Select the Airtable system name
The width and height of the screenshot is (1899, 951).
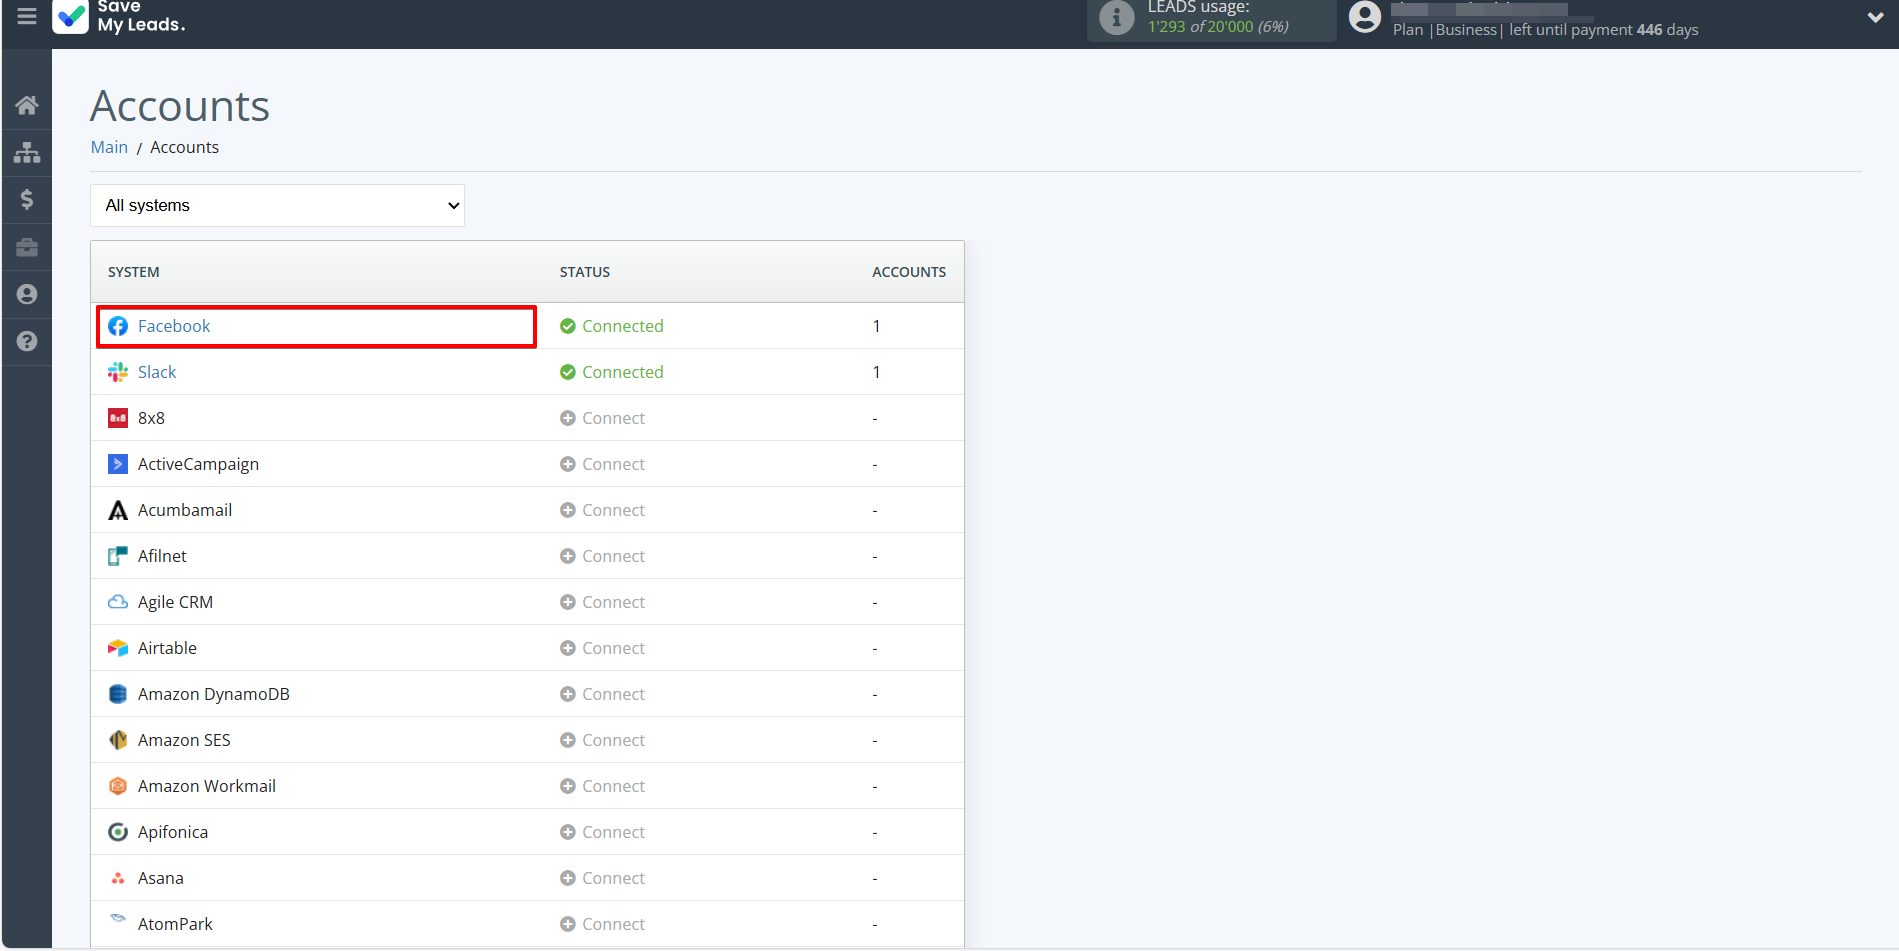[x=167, y=648]
